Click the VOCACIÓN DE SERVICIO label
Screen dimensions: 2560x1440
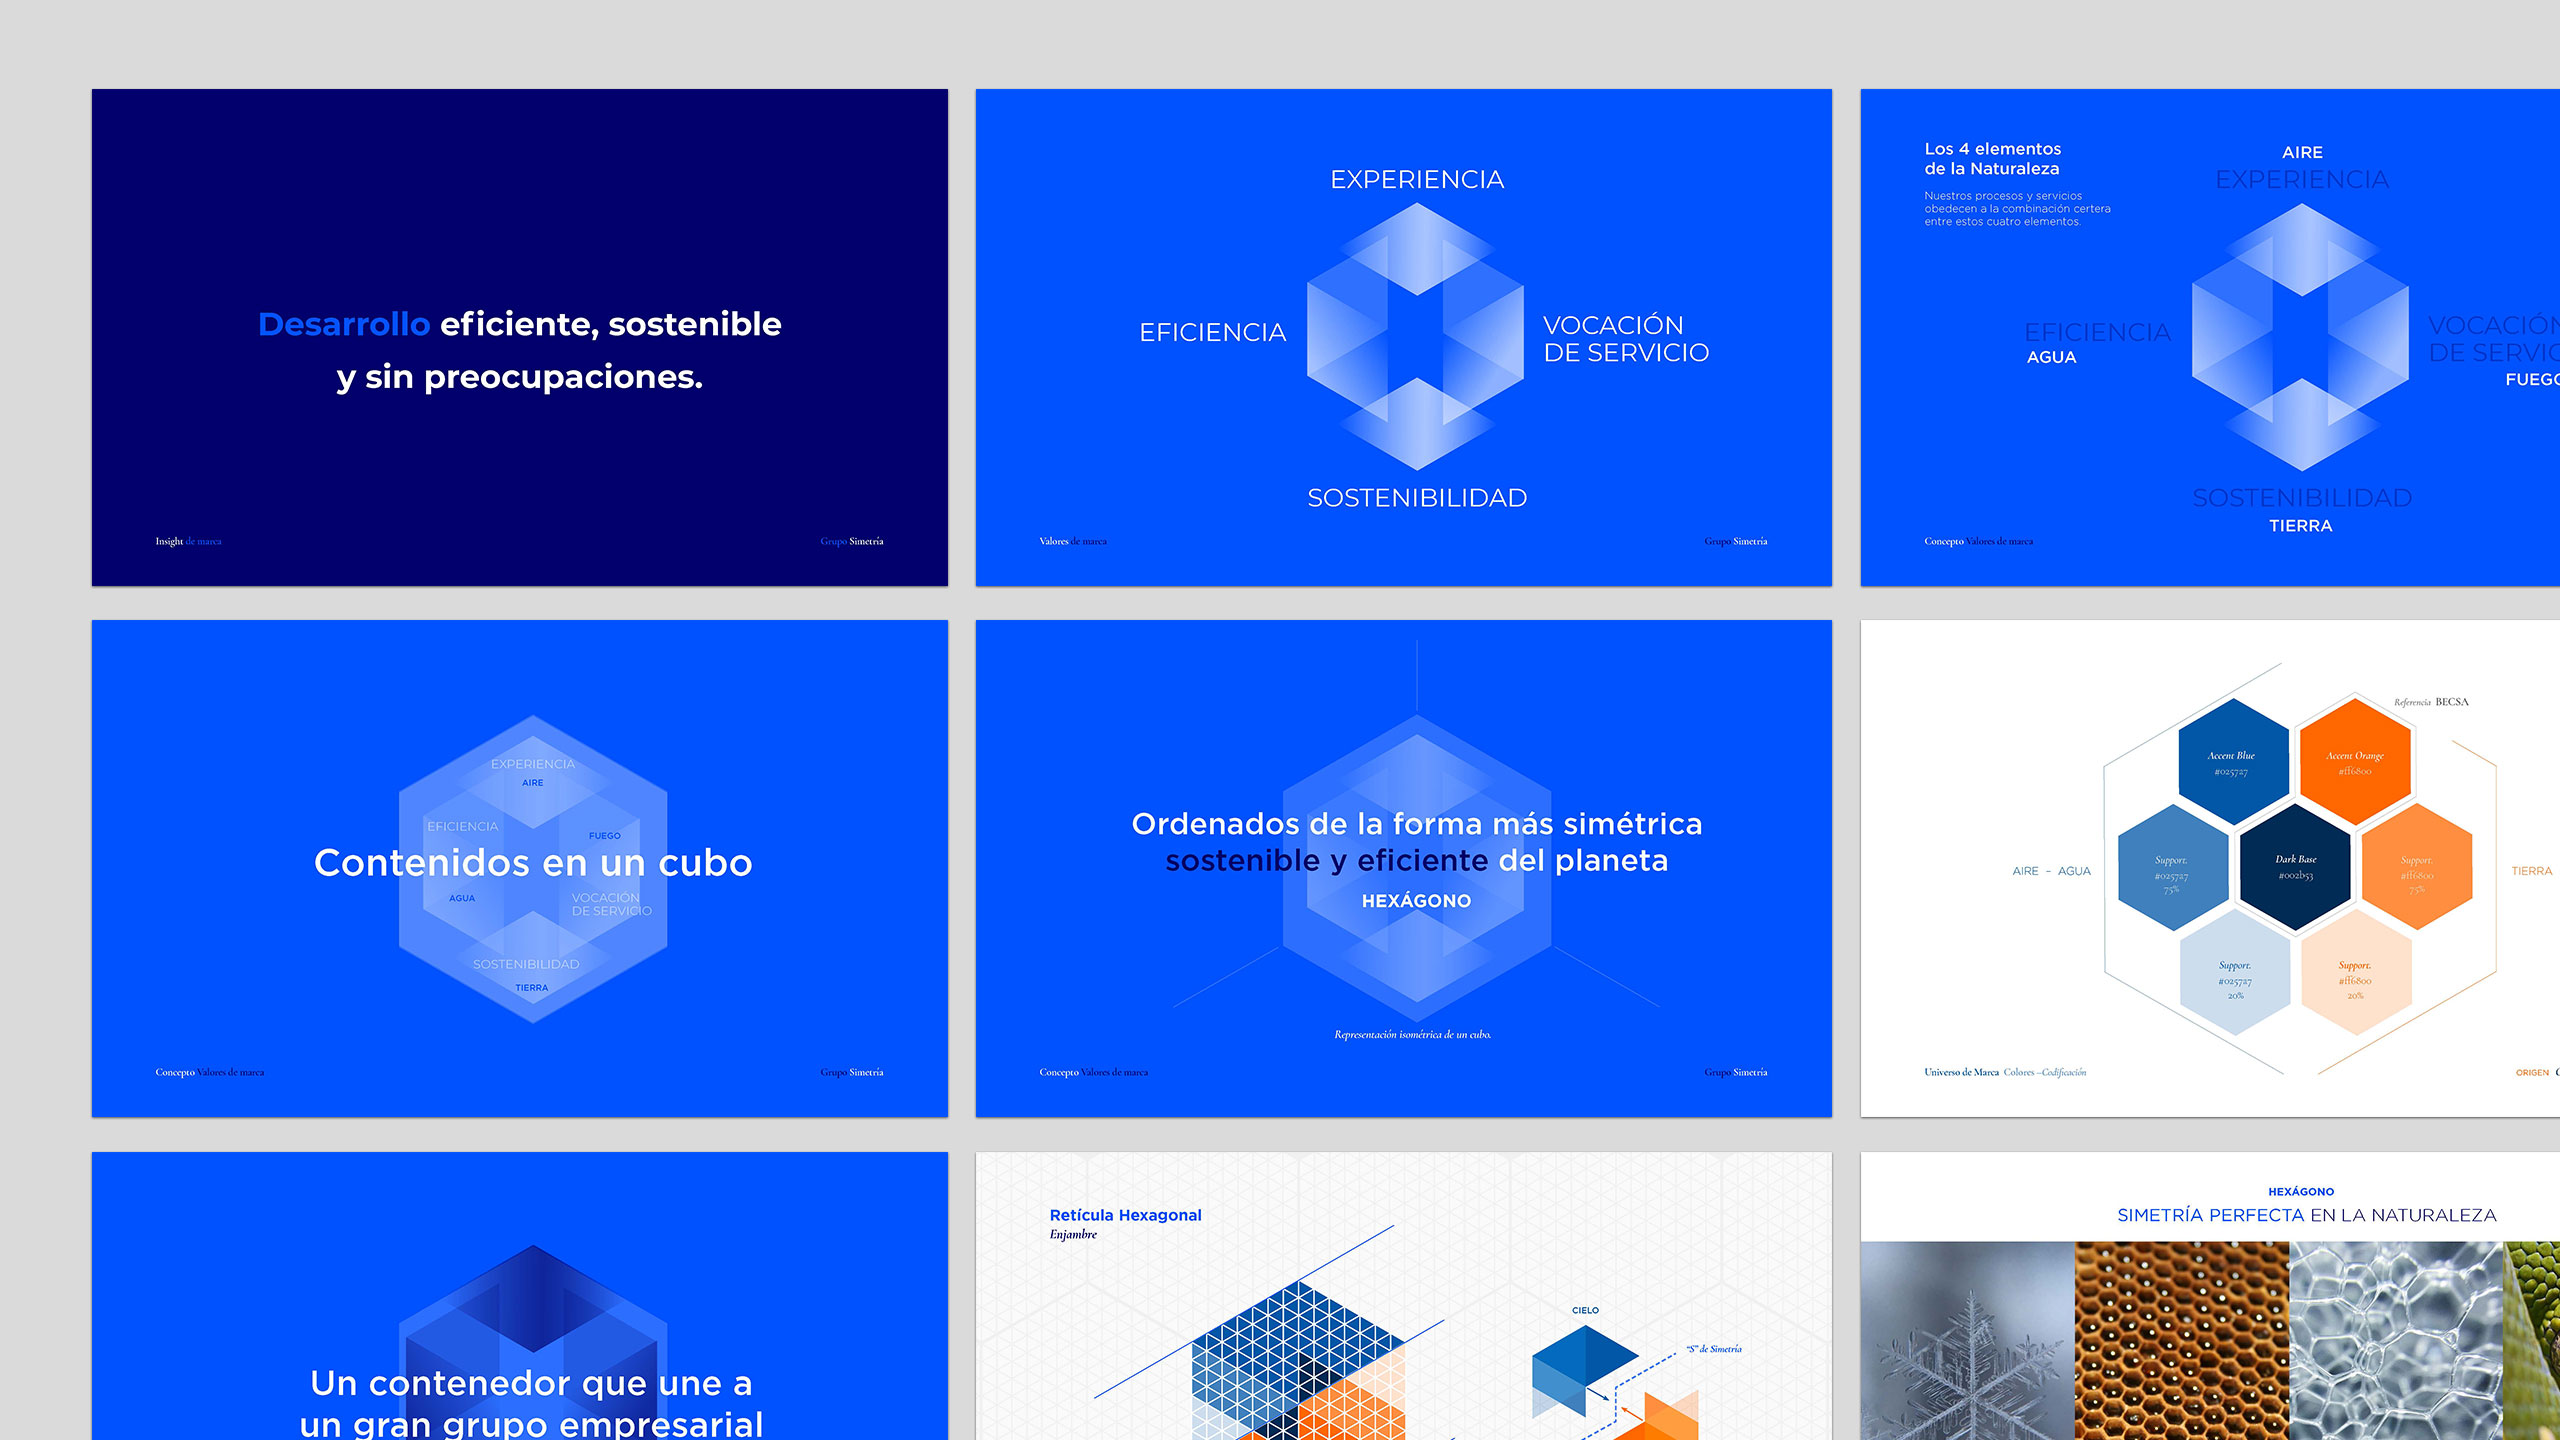coord(1625,339)
